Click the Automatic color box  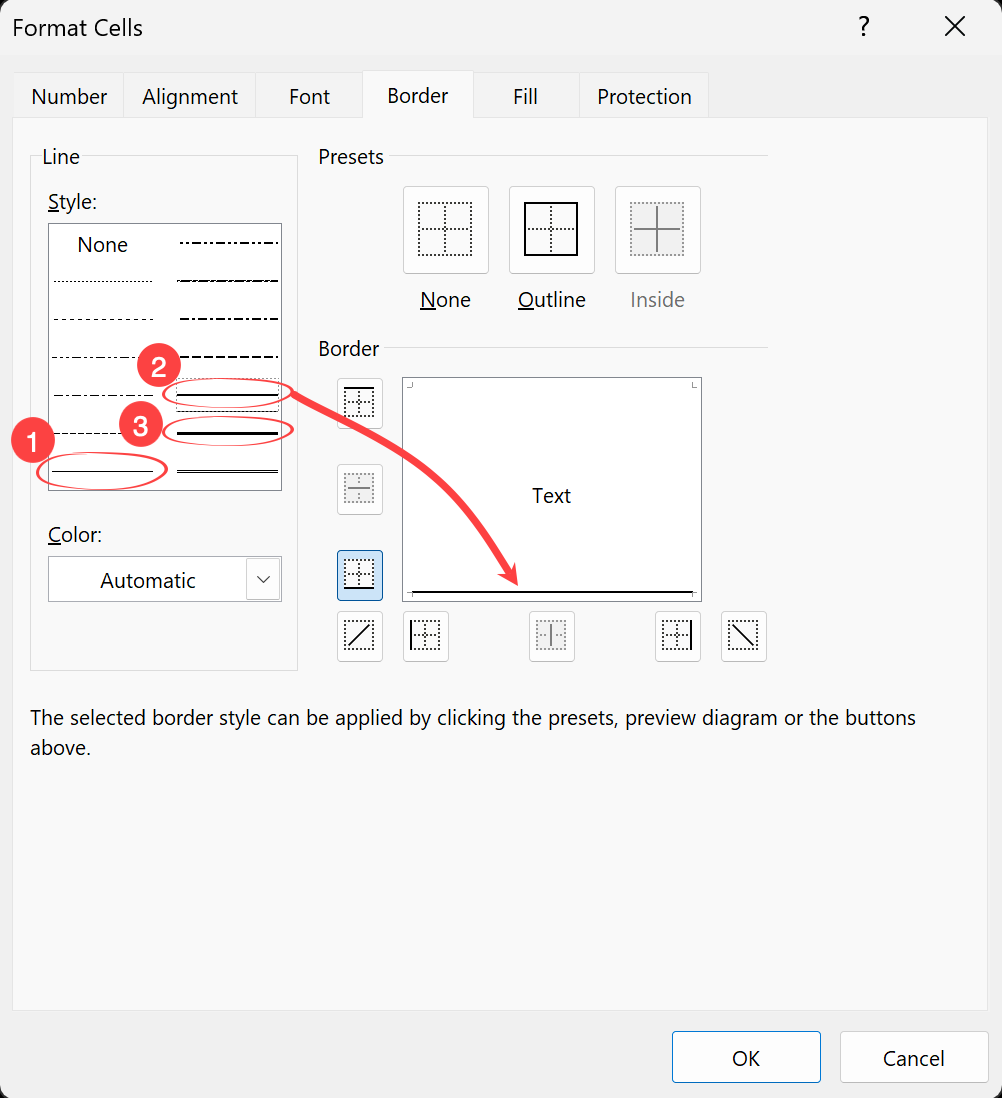(148, 580)
